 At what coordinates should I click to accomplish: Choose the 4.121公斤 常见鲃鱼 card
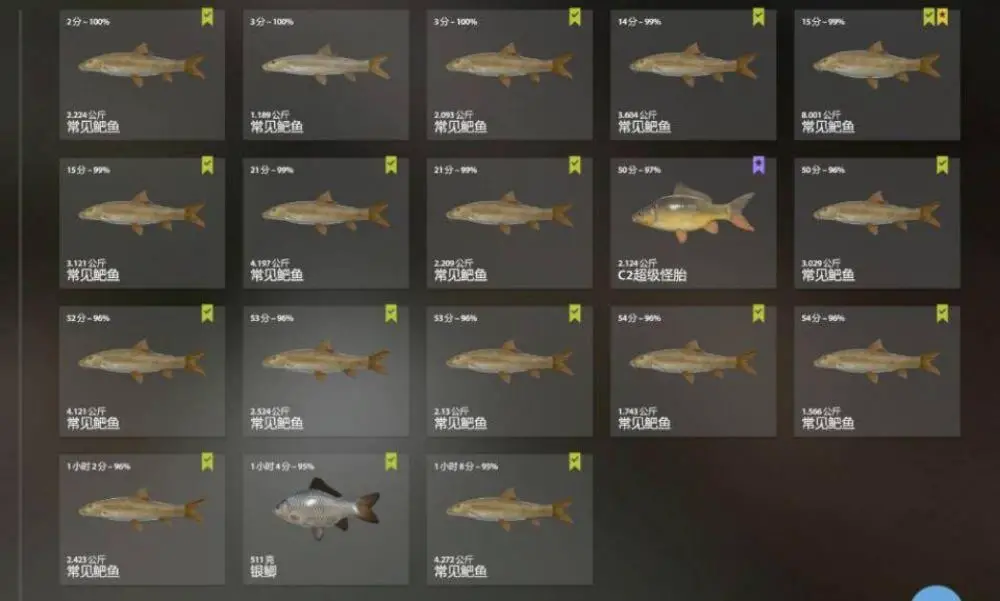click(142, 371)
